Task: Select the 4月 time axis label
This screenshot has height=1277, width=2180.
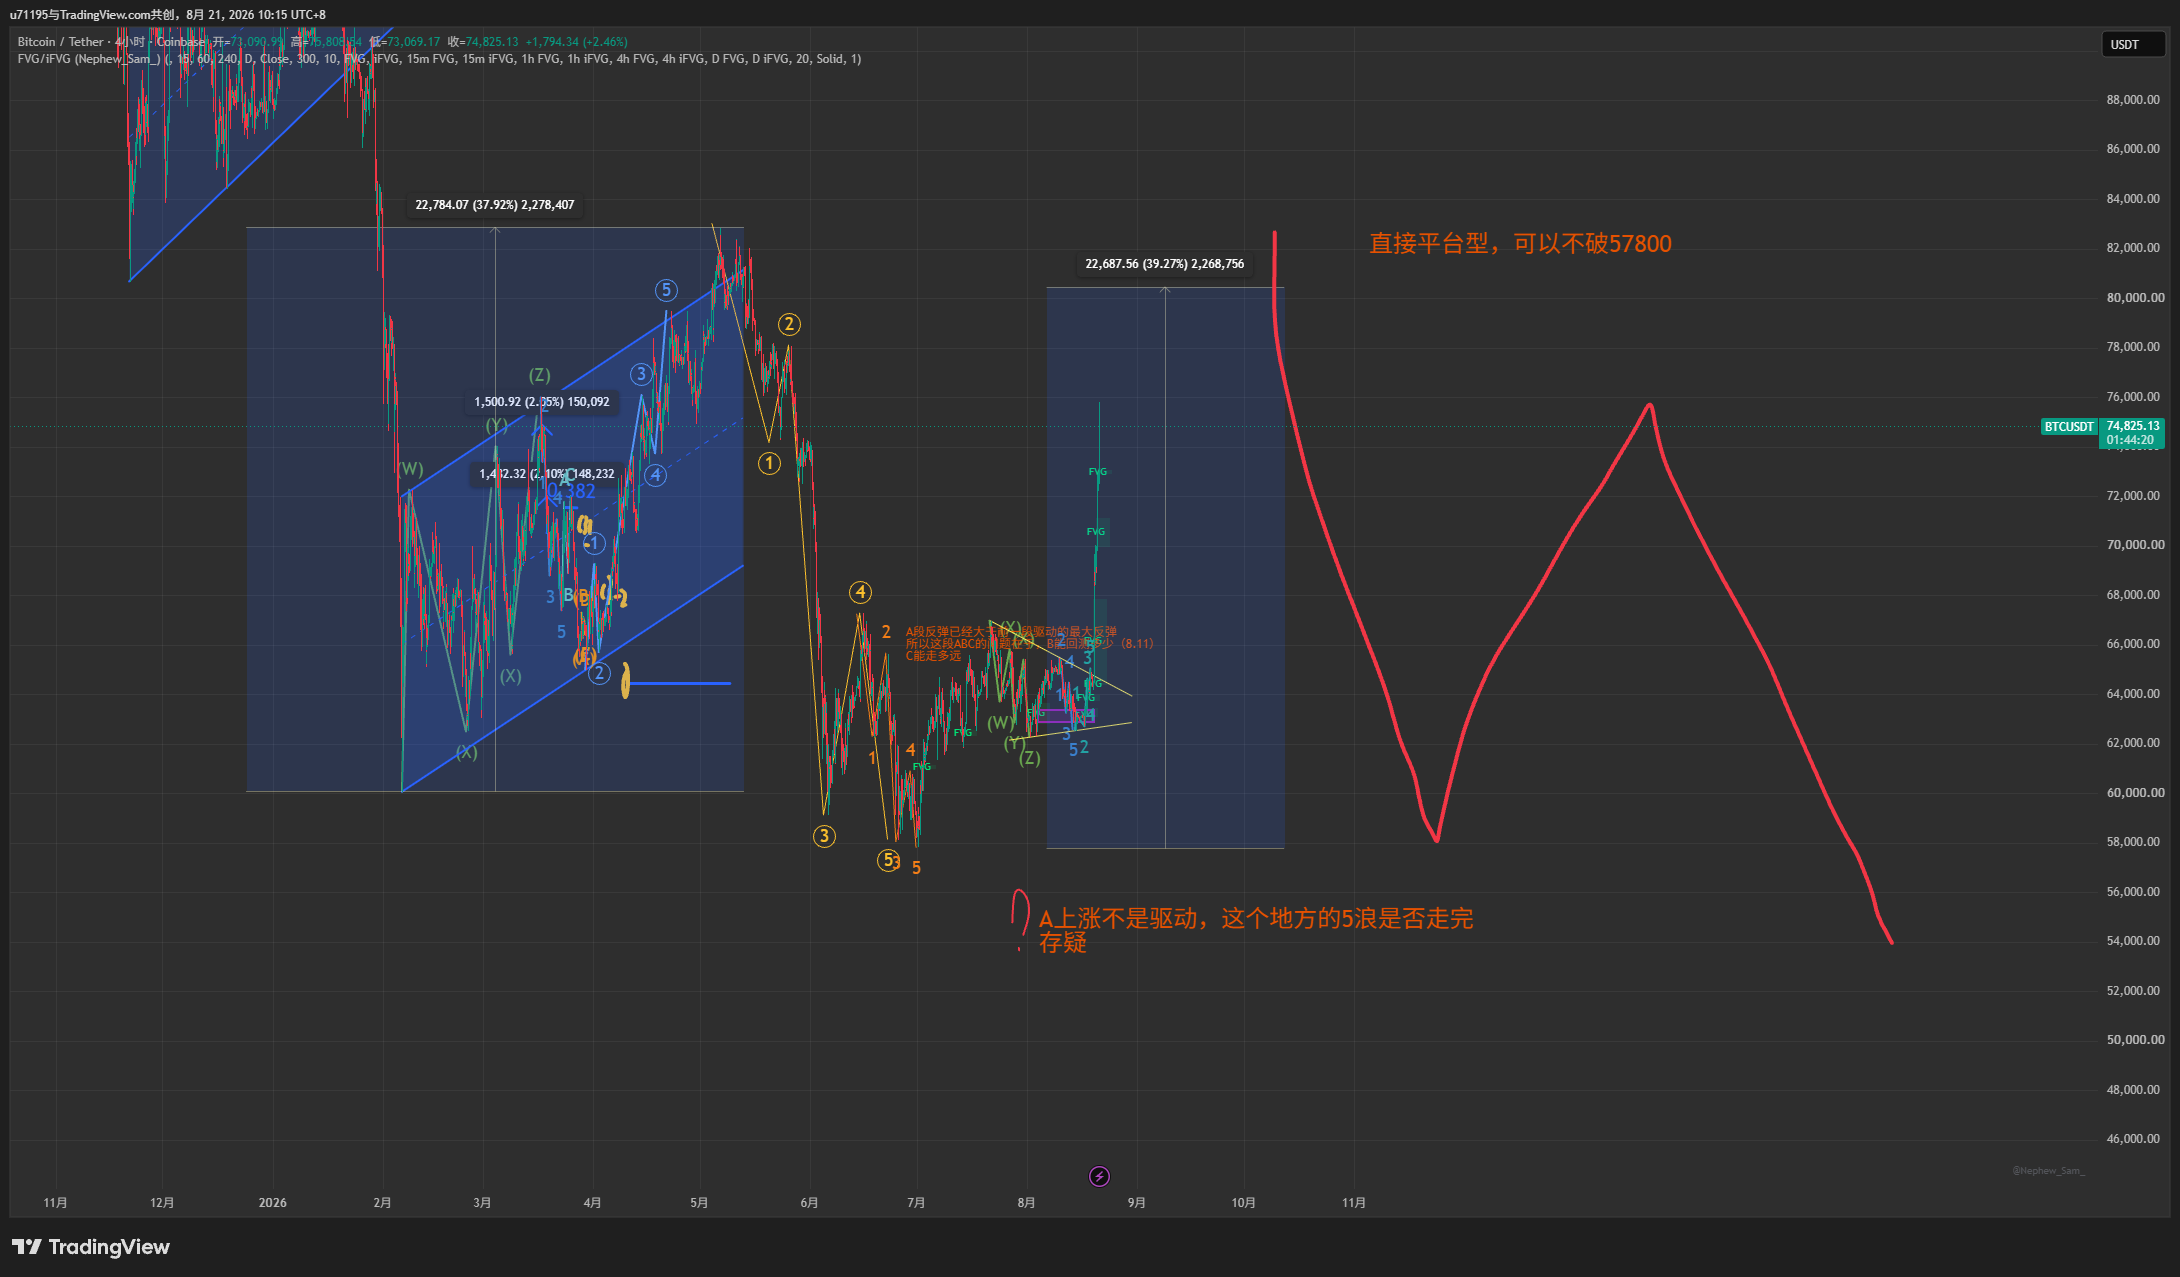Action: point(592,1203)
